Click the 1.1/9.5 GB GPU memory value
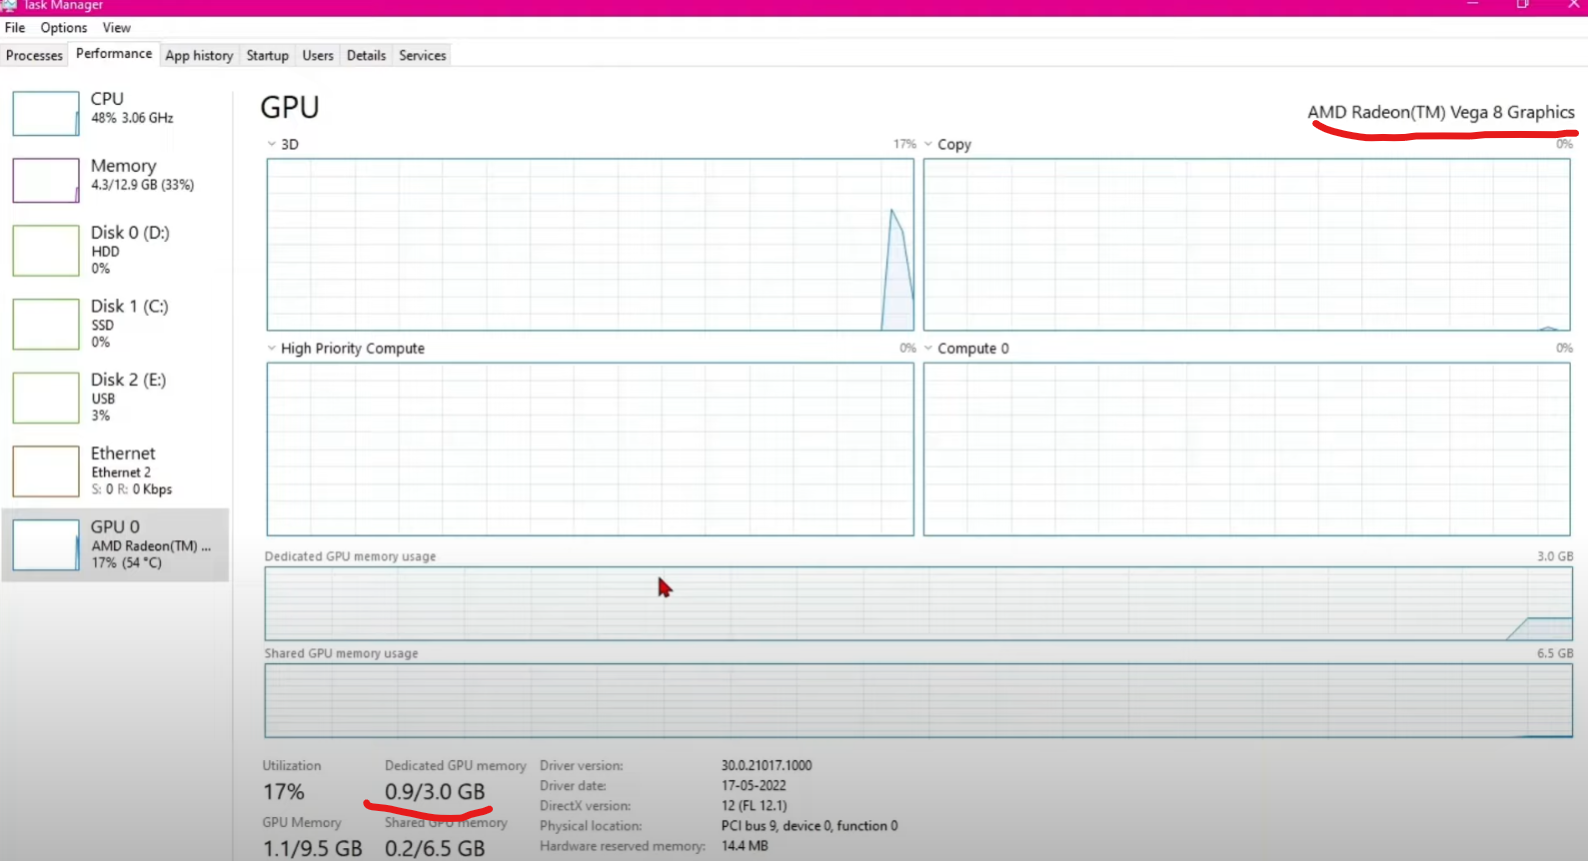 point(313,849)
